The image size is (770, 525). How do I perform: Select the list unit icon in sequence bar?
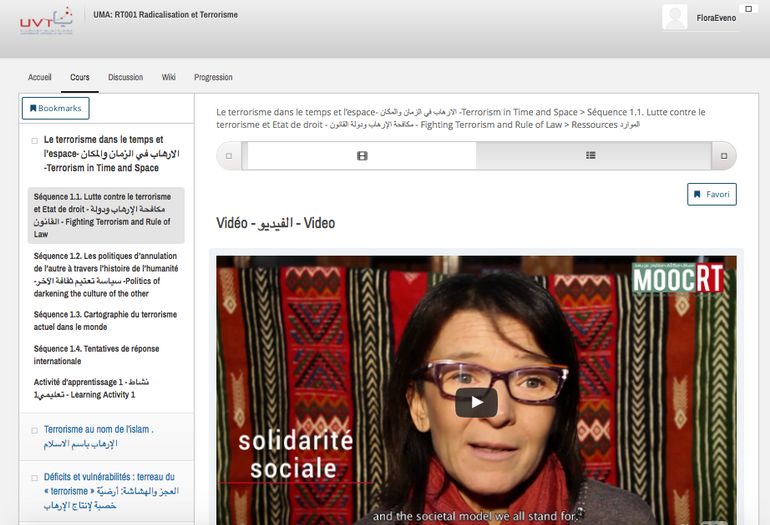[x=590, y=156]
